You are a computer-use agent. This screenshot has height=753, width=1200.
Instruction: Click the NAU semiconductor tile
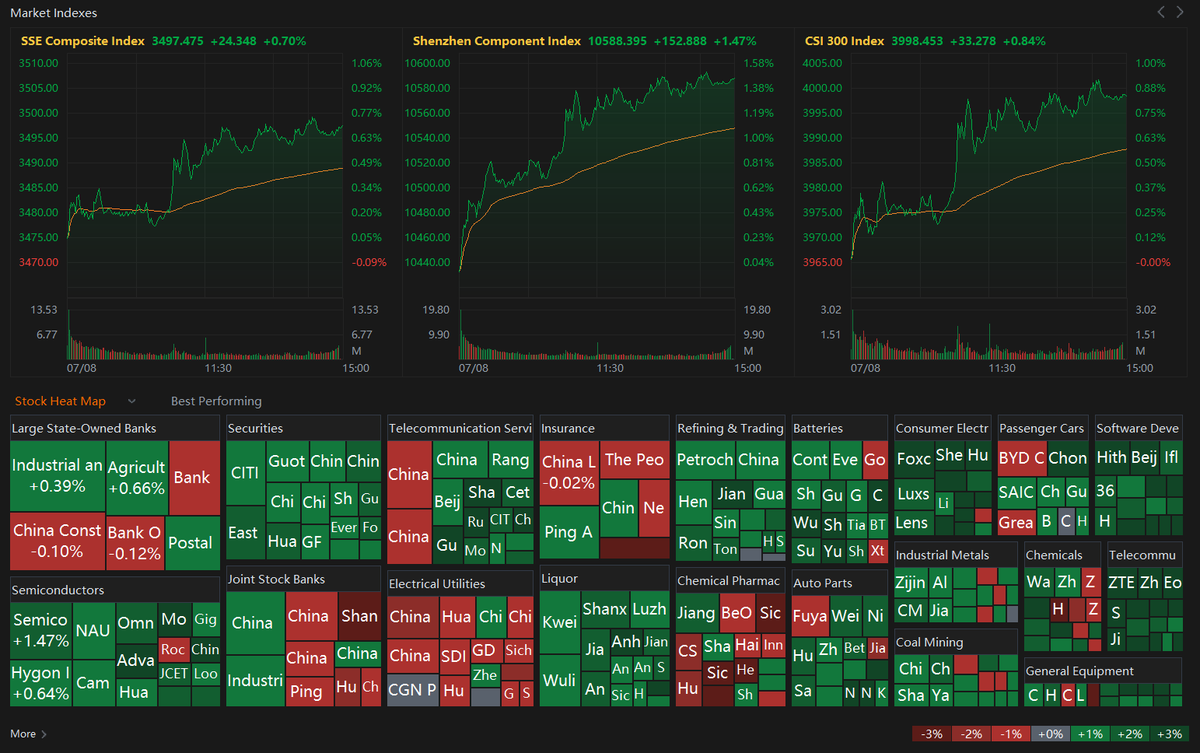point(93,631)
